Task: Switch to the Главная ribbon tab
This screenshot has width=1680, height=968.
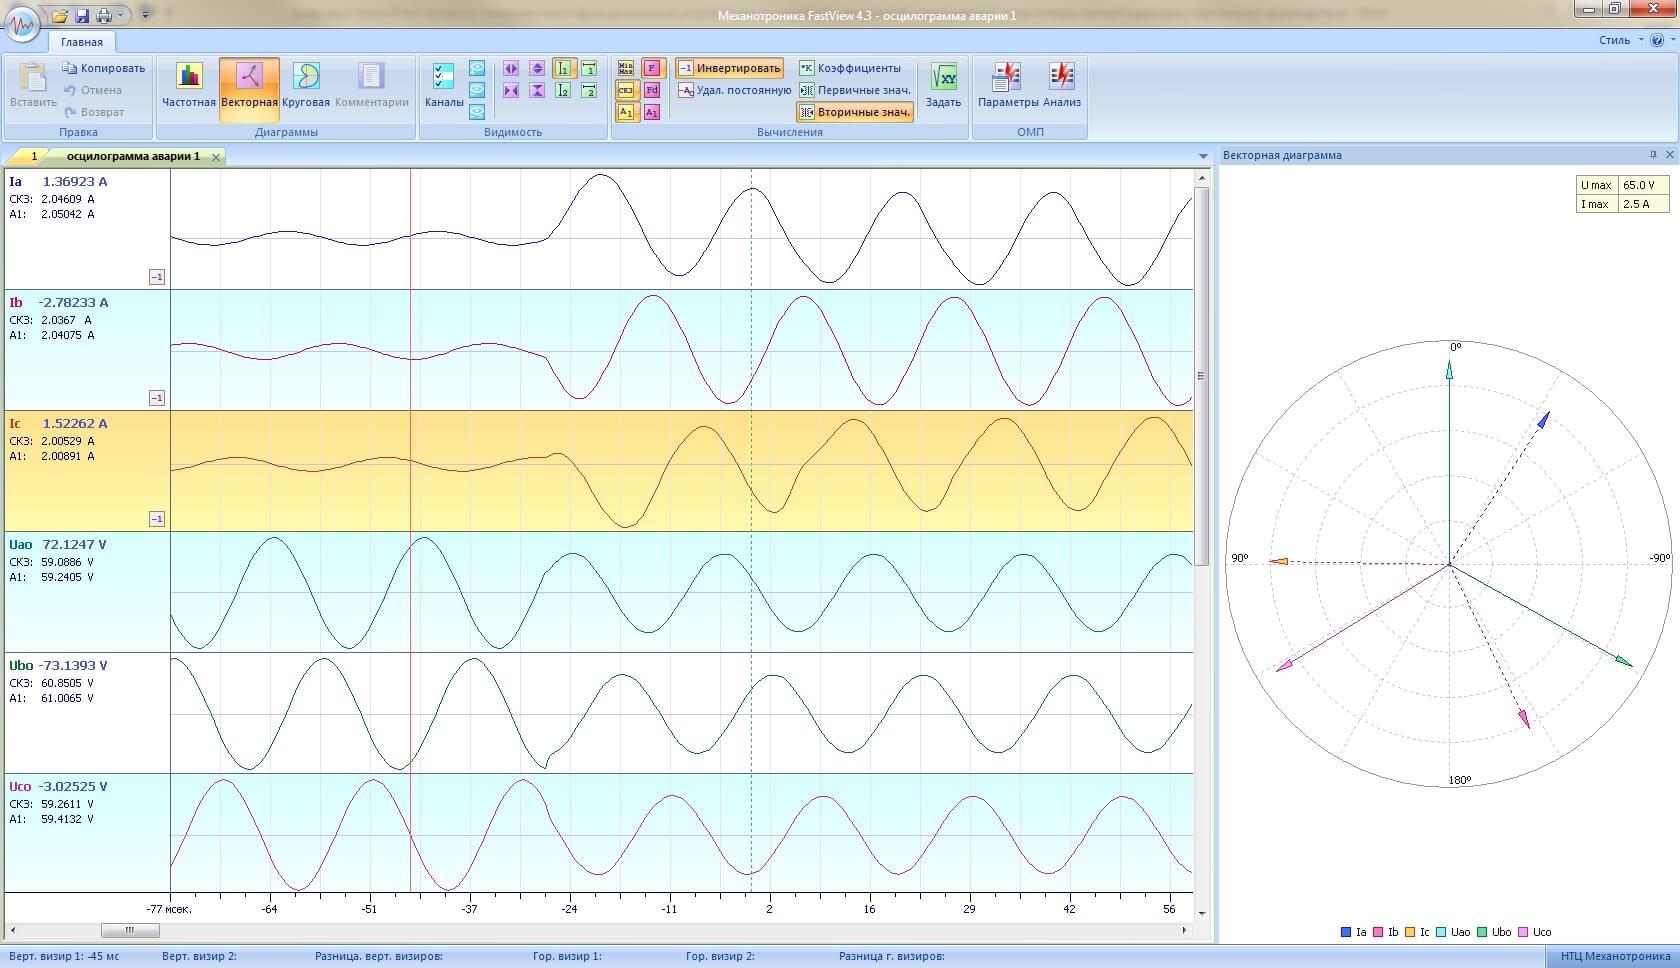Action: coord(81,42)
